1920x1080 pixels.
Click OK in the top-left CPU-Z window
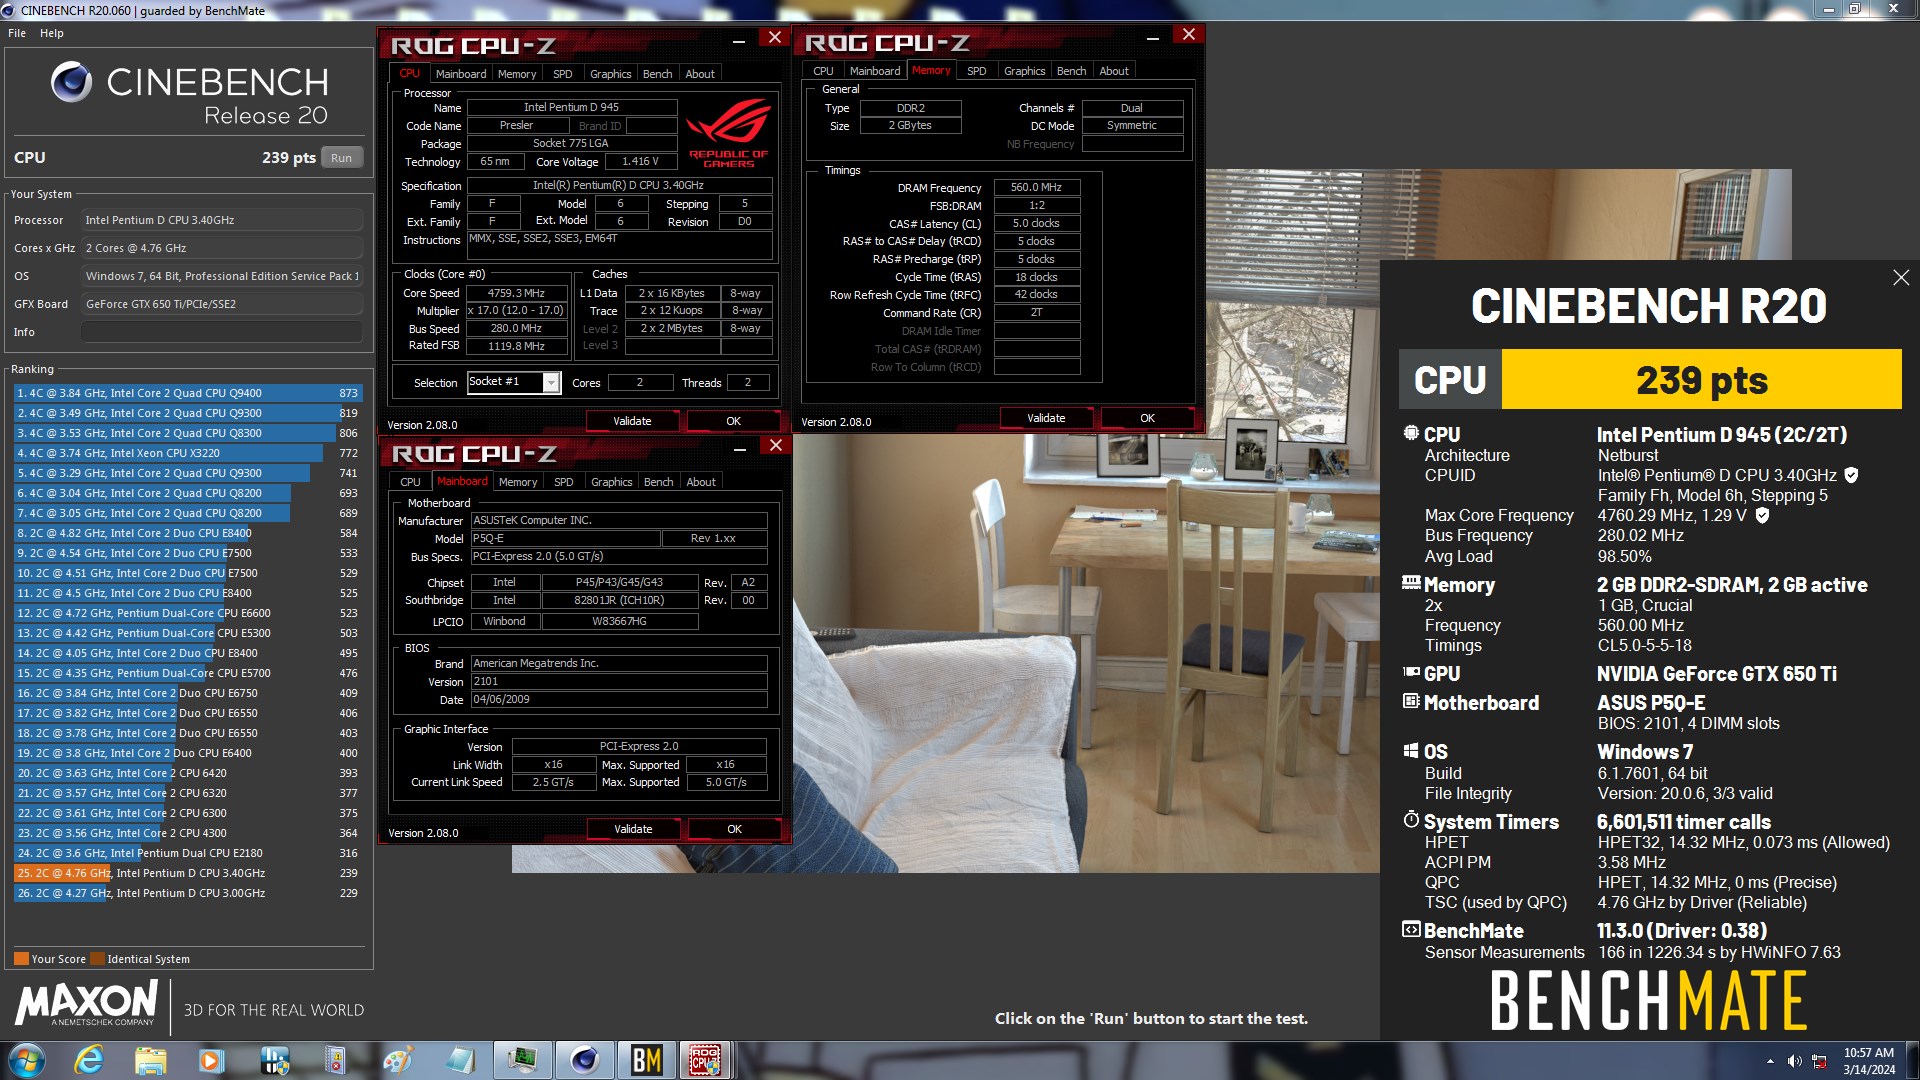point(734,421)
